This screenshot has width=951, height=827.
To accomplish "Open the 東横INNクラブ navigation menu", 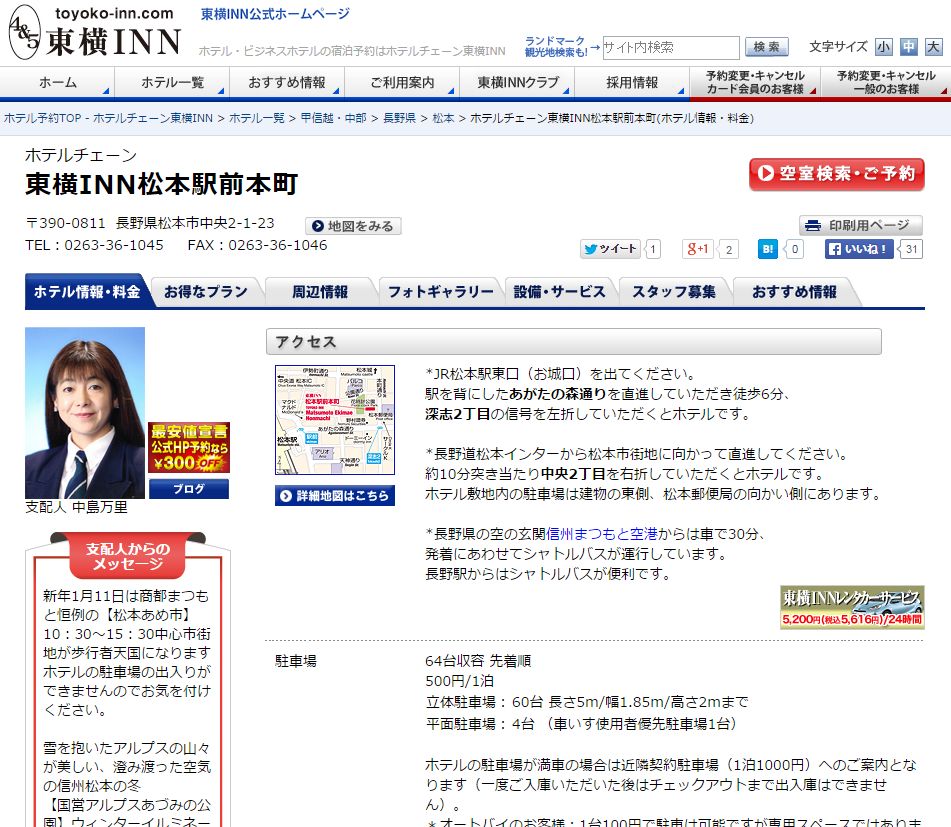I will click(517, 82).
